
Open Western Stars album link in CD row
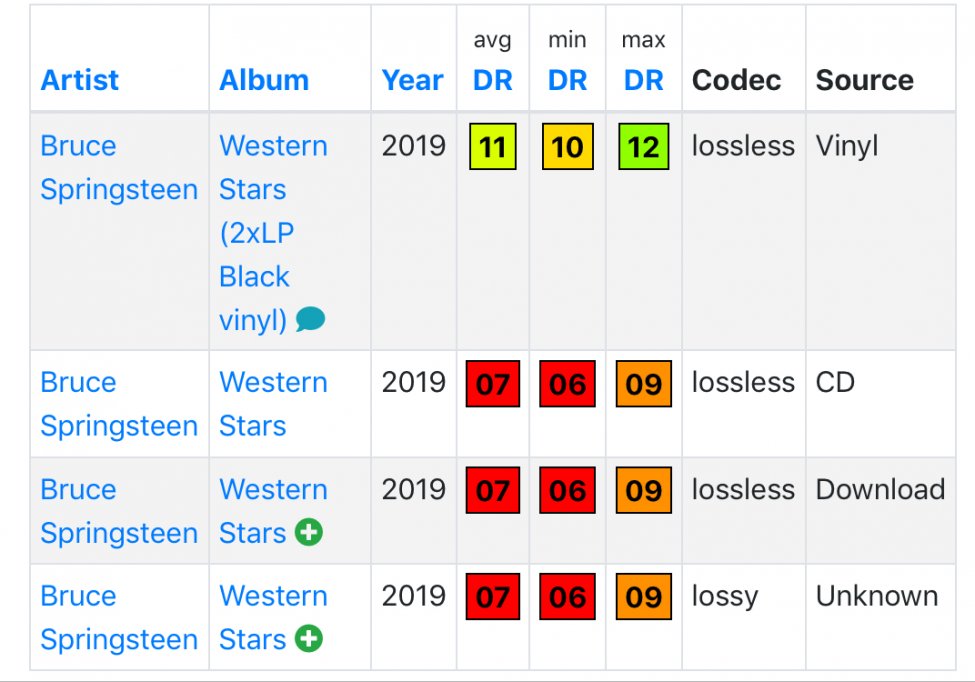(x=273, y=404)
